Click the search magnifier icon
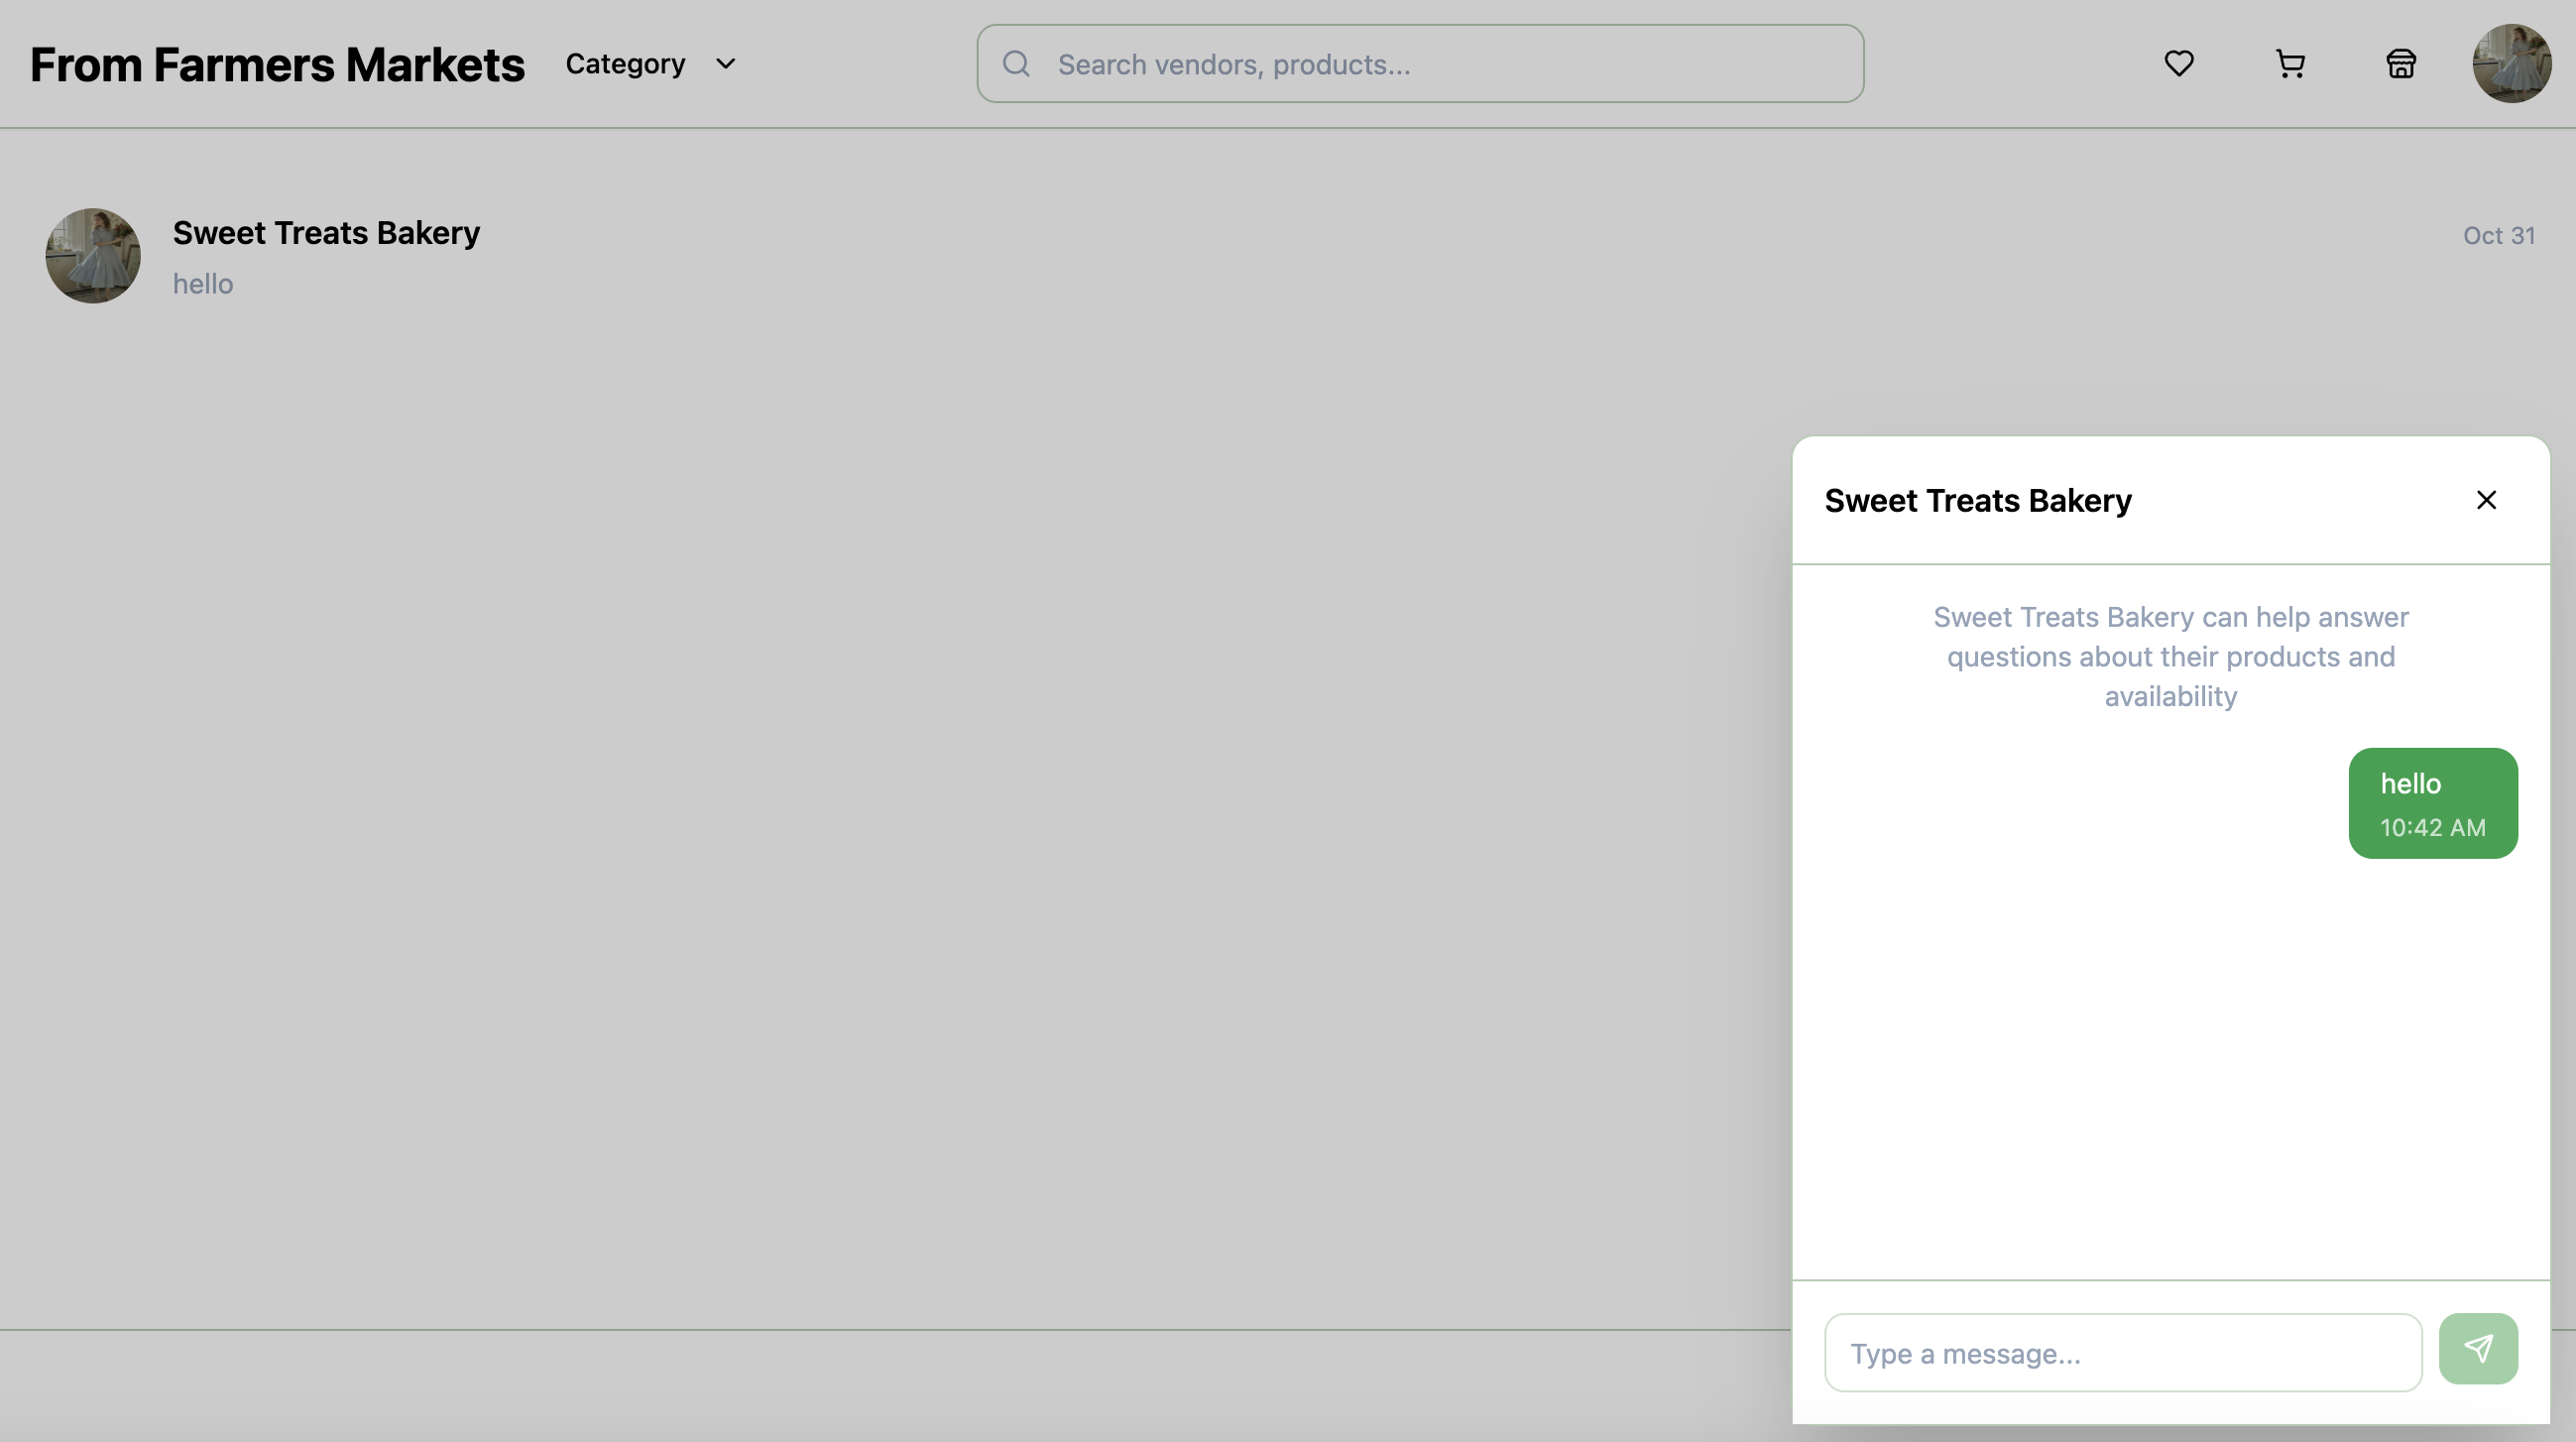 (1016, 64)
